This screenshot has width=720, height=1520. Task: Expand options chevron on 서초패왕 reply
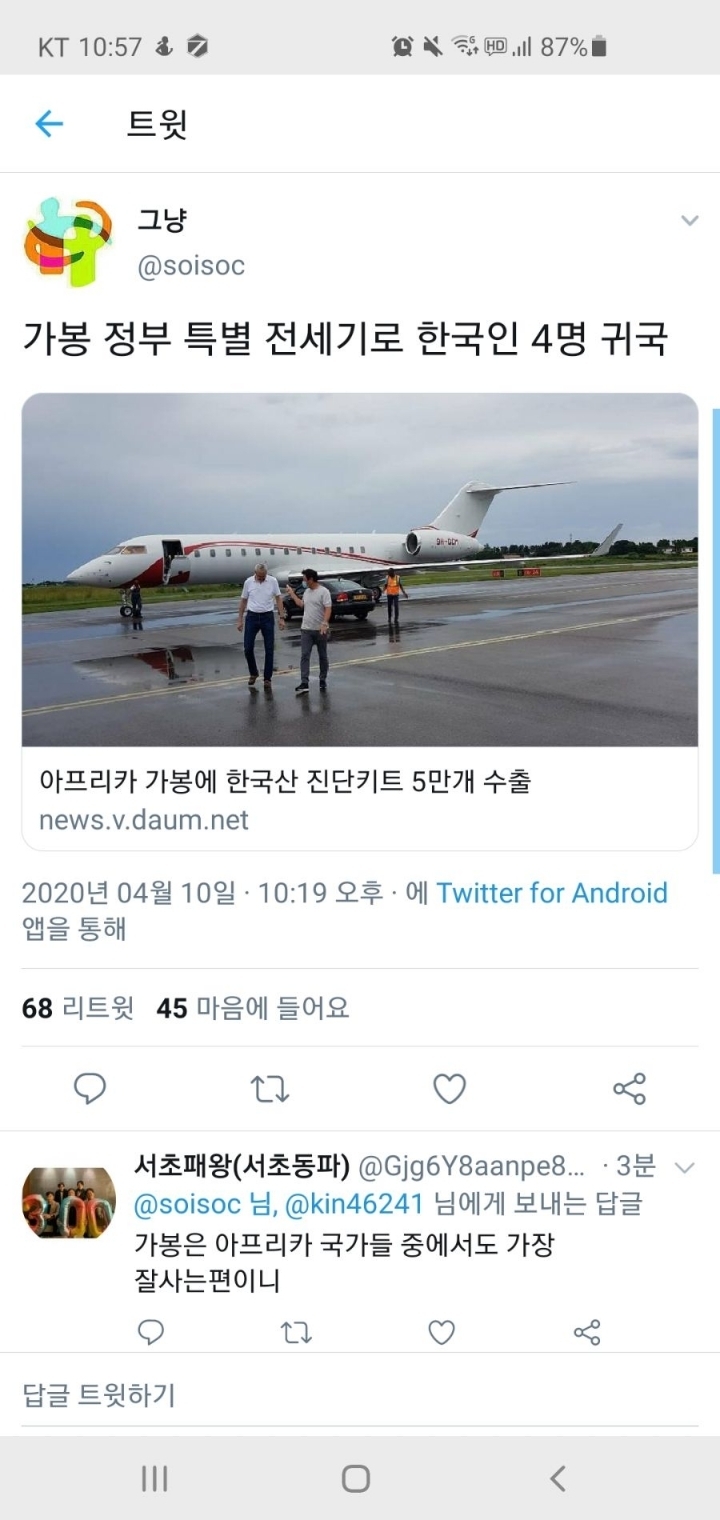[x=685, y=1167]
